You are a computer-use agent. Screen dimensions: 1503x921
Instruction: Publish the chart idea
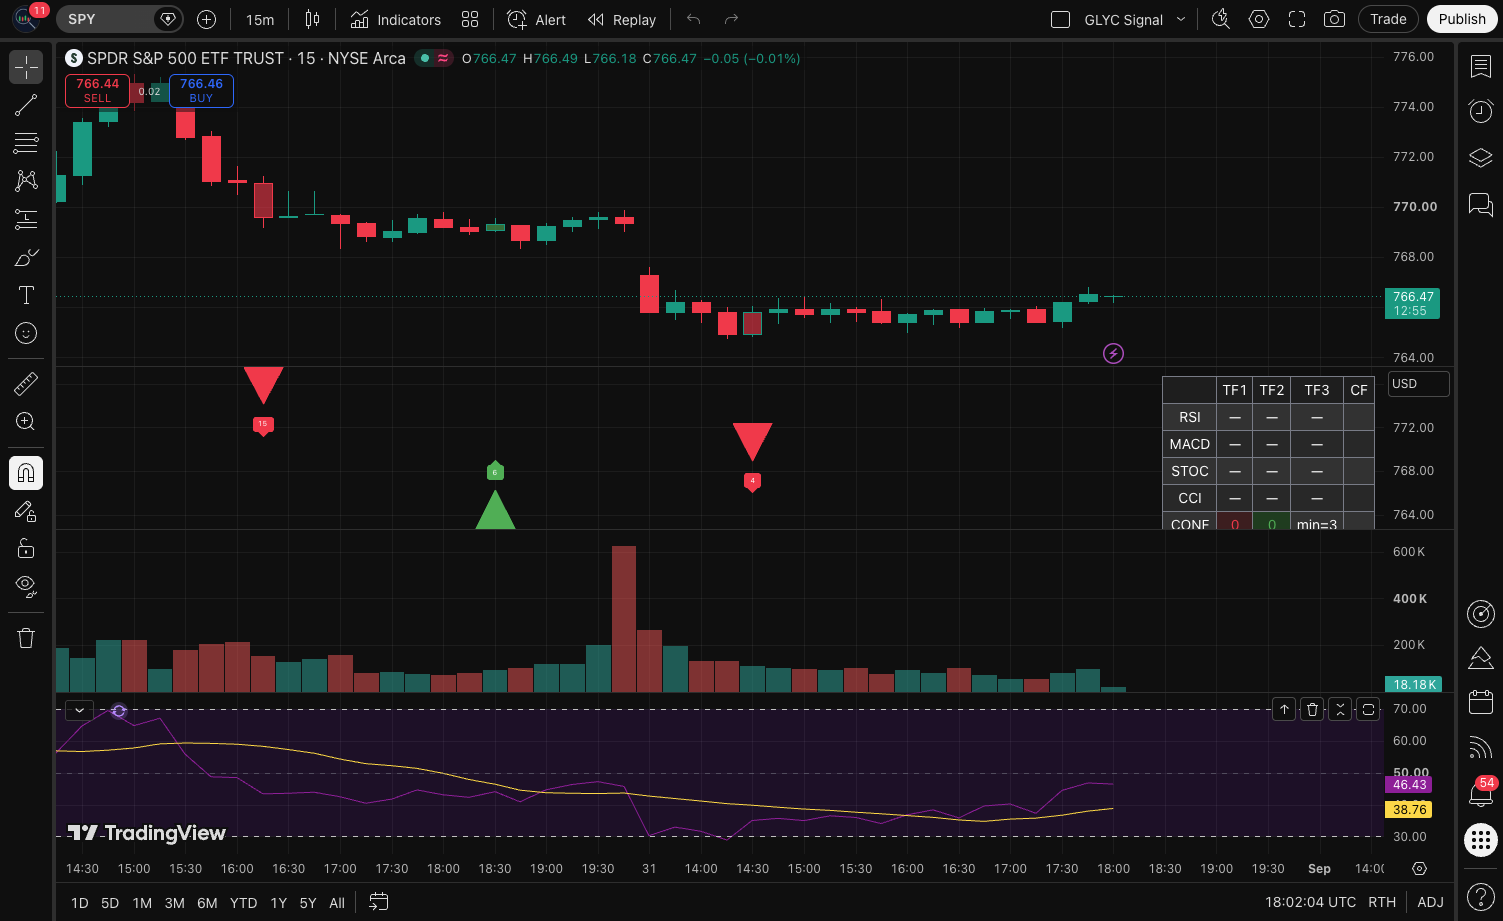[x=1462, y=19]
